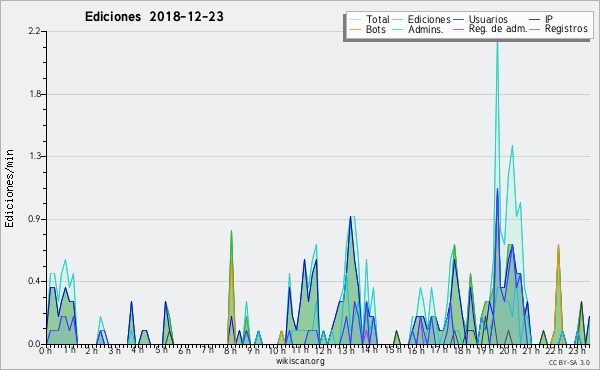Click the '17 h' x-axis label
The height and width of the screenshot is (370, 600).
(x=440, y=350)
